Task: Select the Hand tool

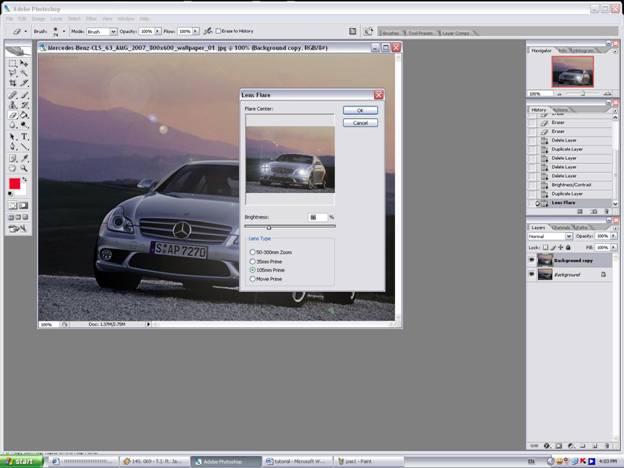Action: (13, 167)
